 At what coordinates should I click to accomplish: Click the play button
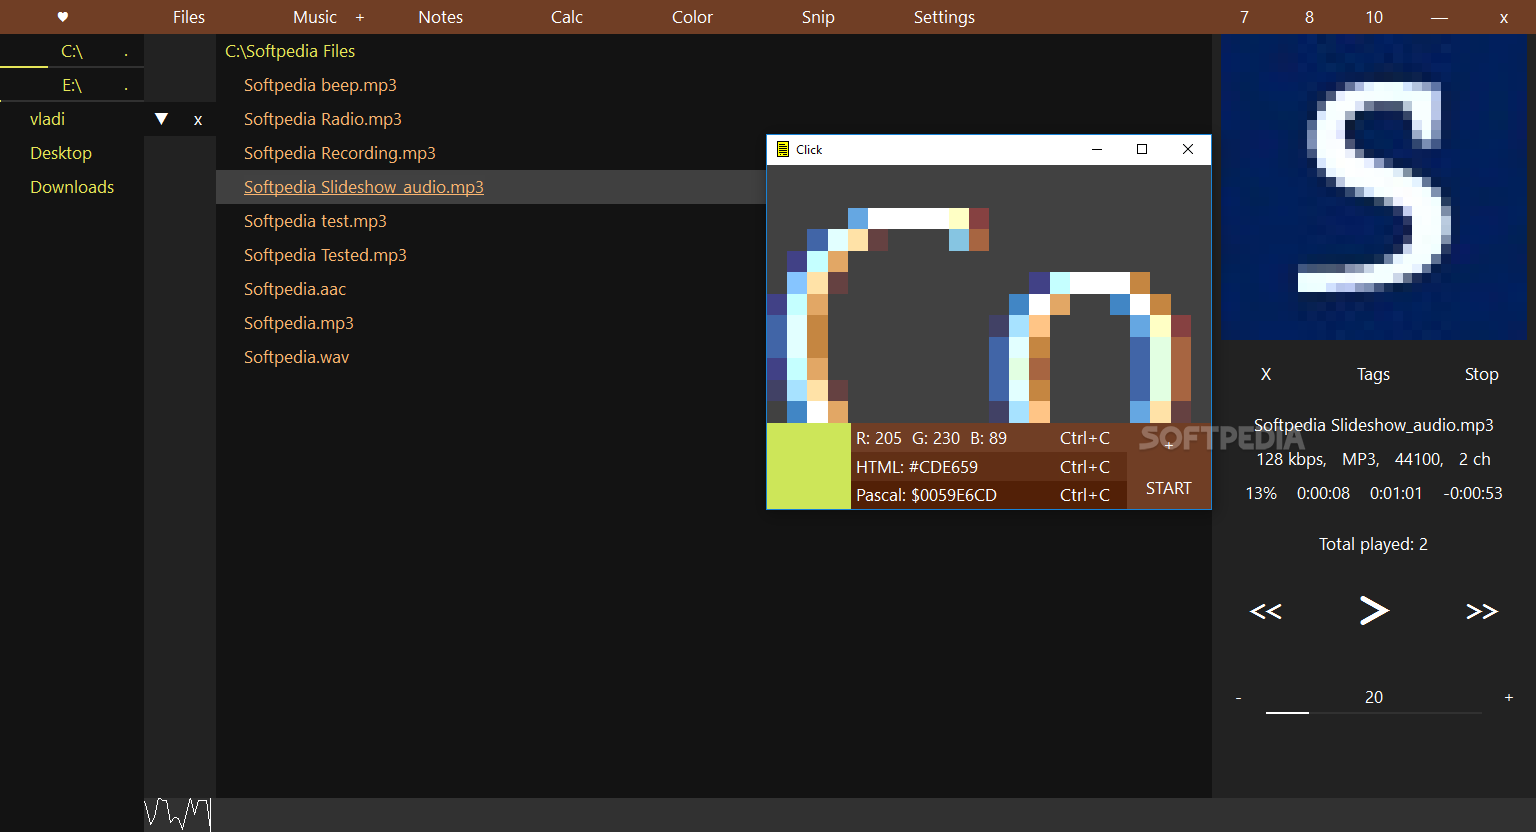[1374, 610]
